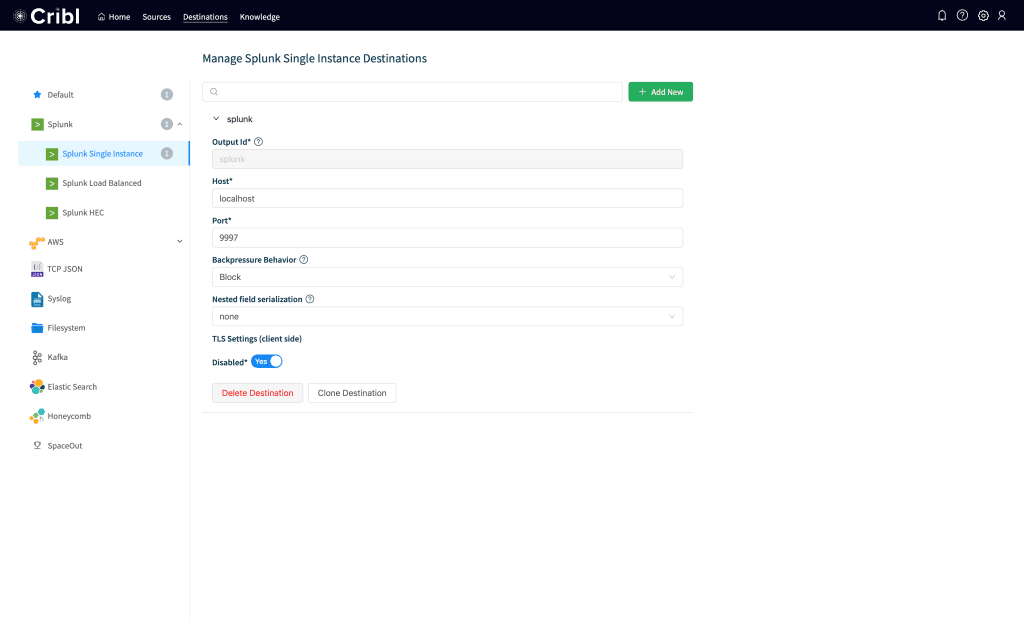This screenshot has height=640, width=1024.
Task: Open the Knowledge menu
Action: pyautogui.click(x=260, y=17)
